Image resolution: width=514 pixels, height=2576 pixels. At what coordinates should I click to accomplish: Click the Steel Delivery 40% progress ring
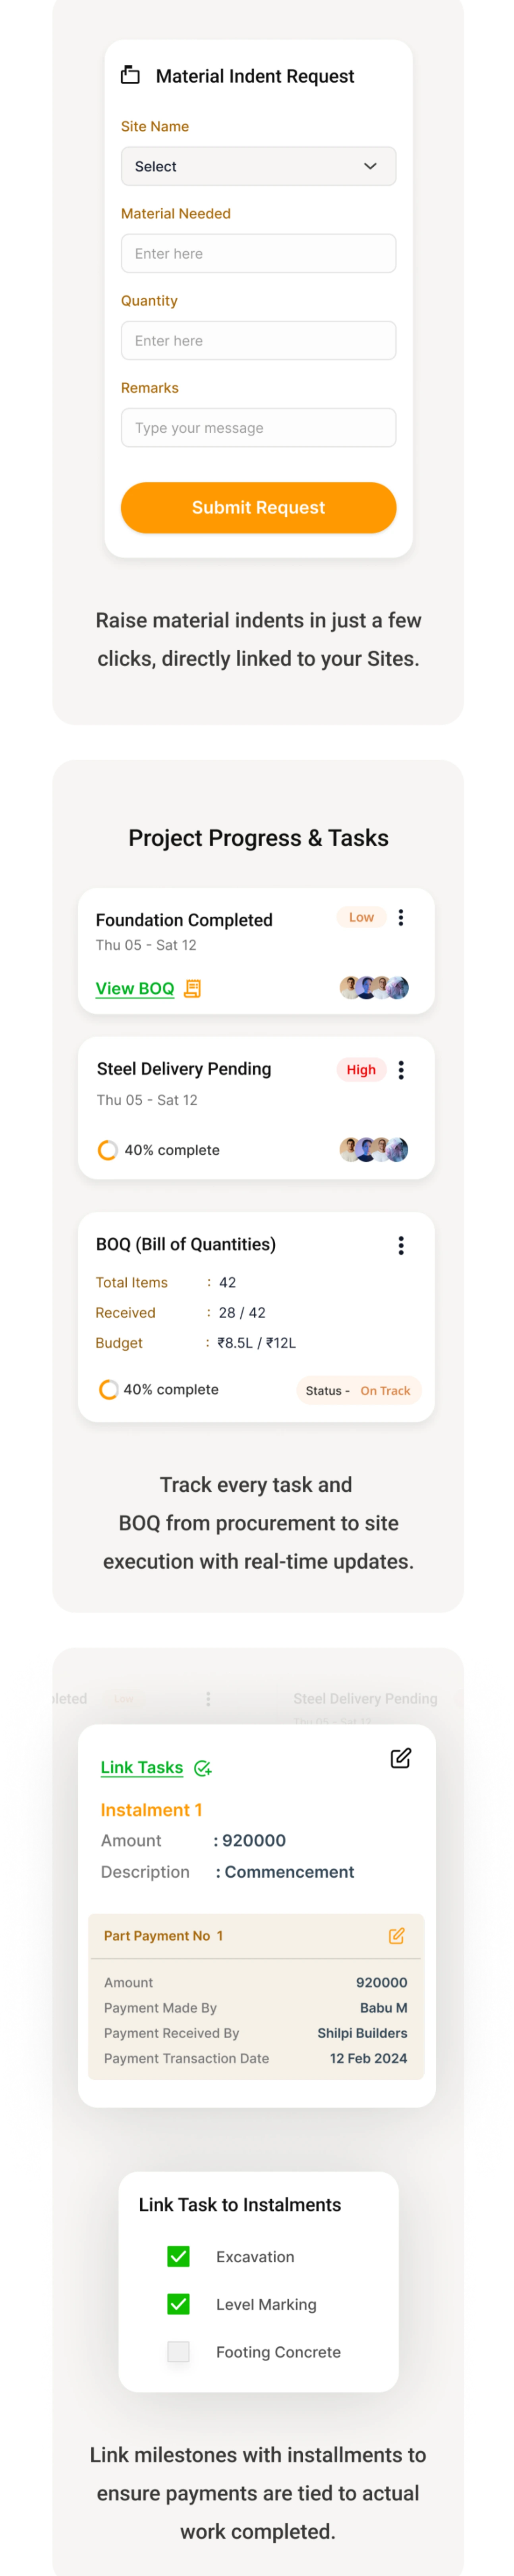coord(107,1150)
